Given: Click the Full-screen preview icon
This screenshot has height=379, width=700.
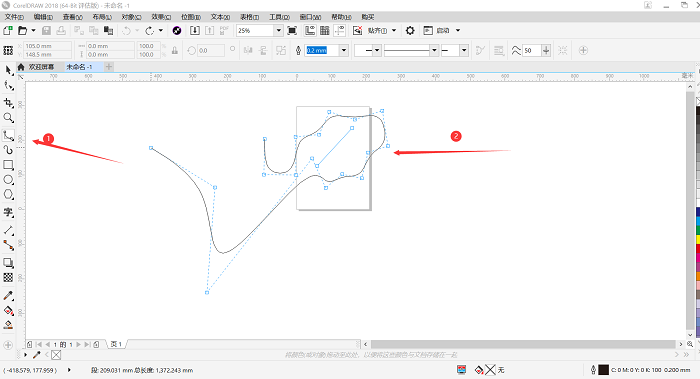Looking at the screenshot, I should pos(292,30).
